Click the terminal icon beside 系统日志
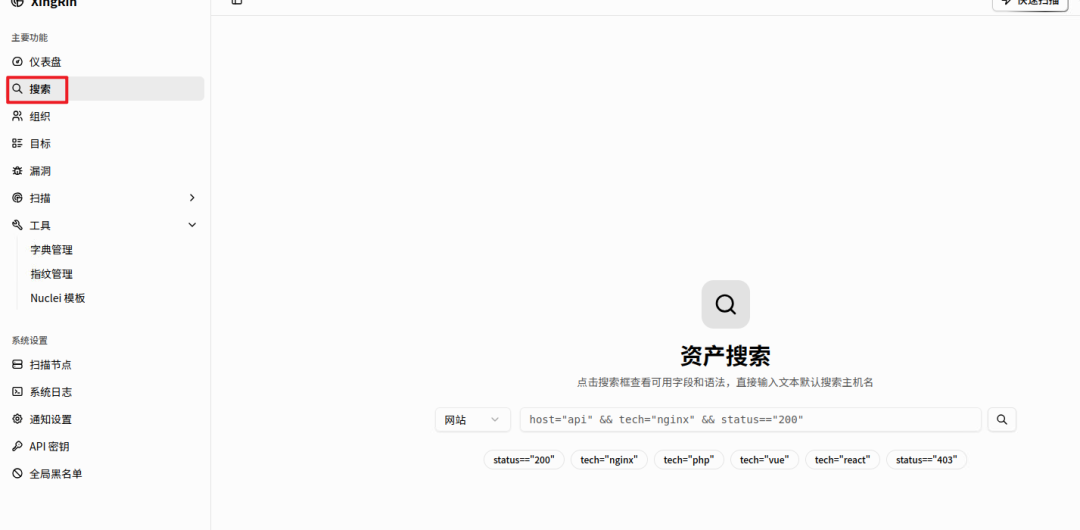 pyautogui.click(x=18, y=391)
